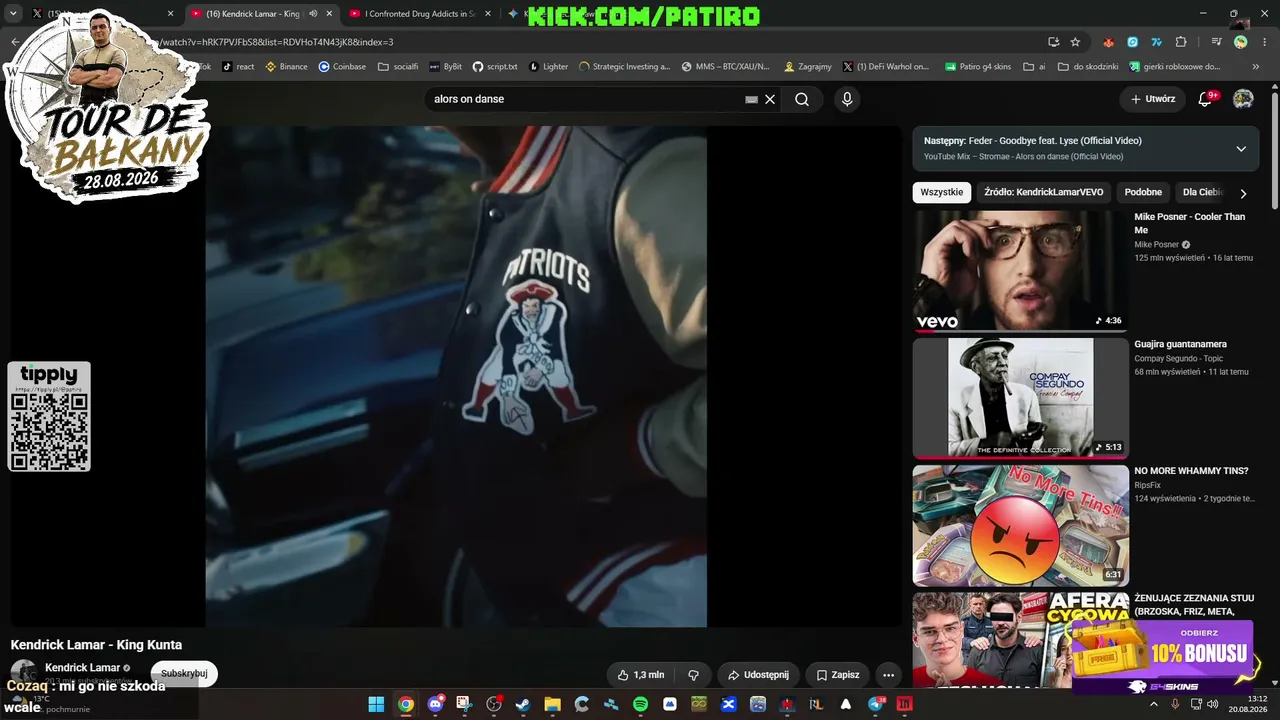Open the Coinbase bookmark
The height and width of the screenshot is (720, 1280).
tap(342, 67)
